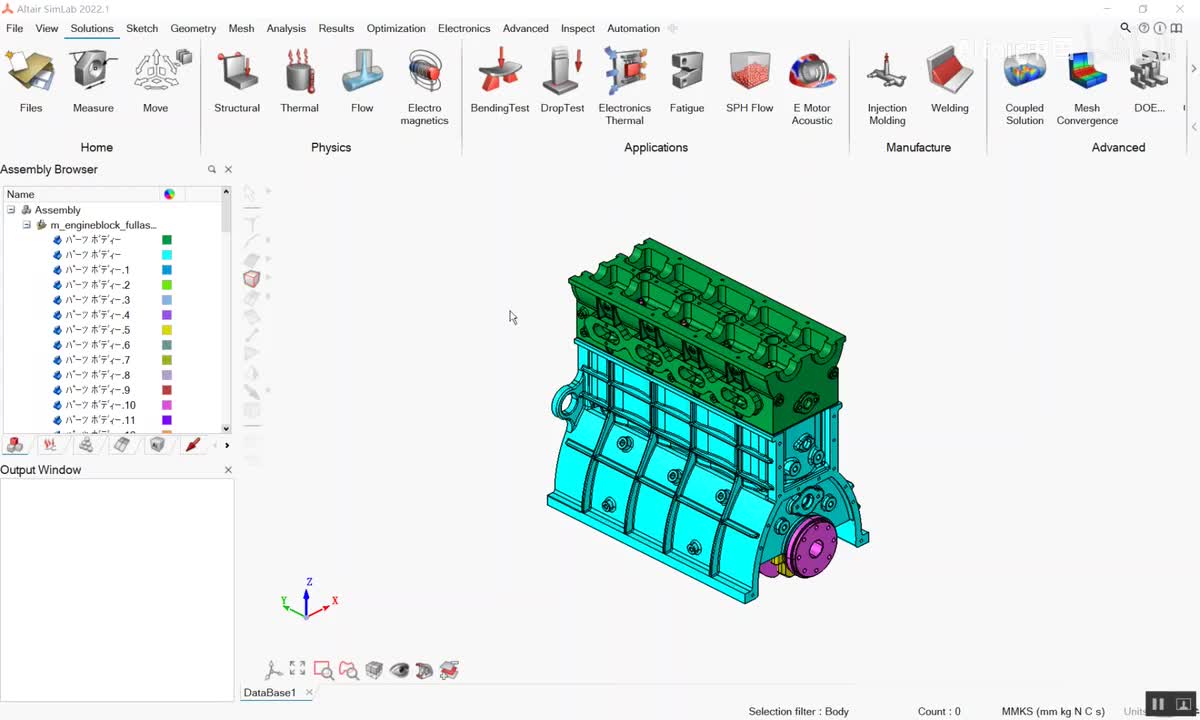
Task: Pause the recording playback
Action: 1158,704
